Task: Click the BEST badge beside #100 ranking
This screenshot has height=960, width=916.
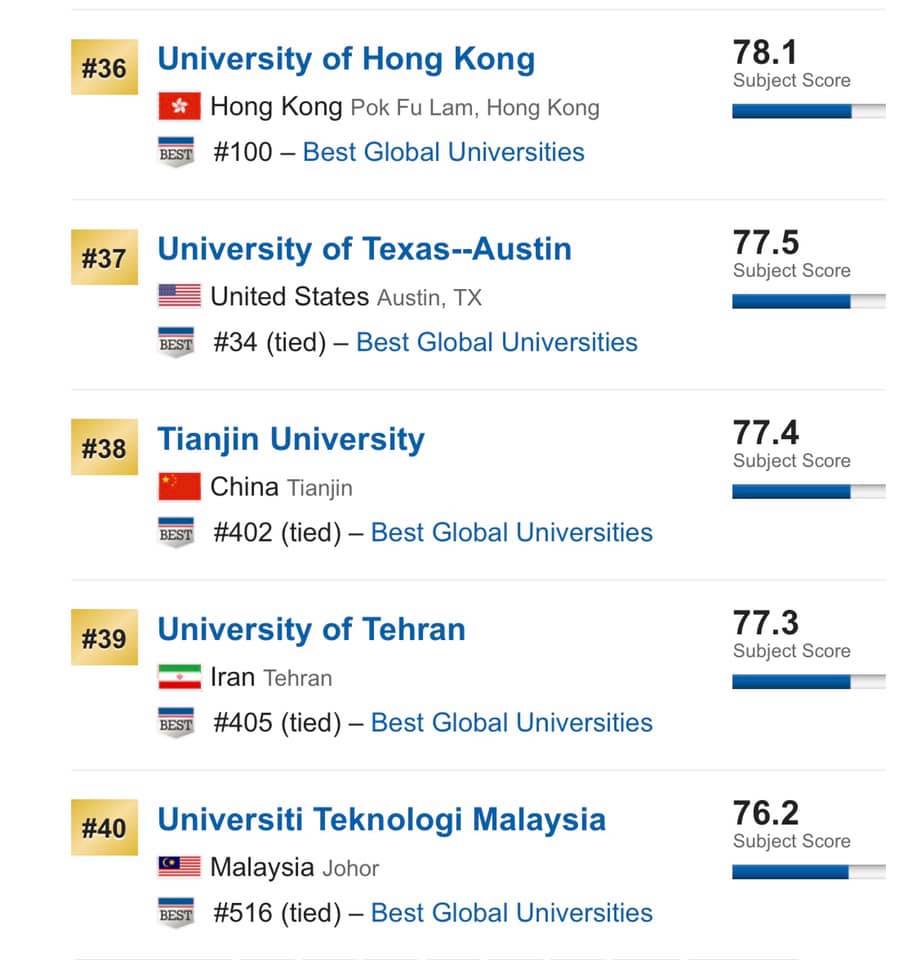Action: (x=176, y=152)
